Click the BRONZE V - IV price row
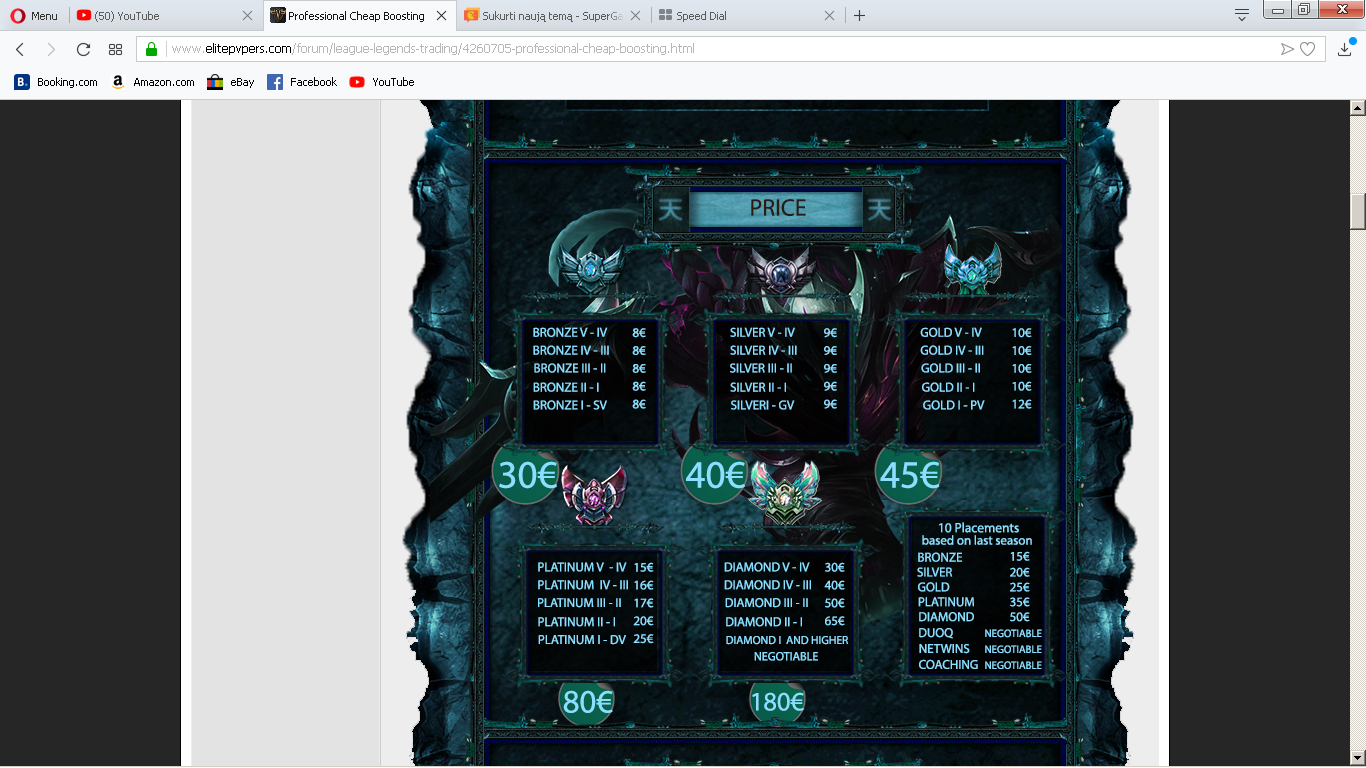The height and width of the screenshot is (768, 1366). (589, 333)
